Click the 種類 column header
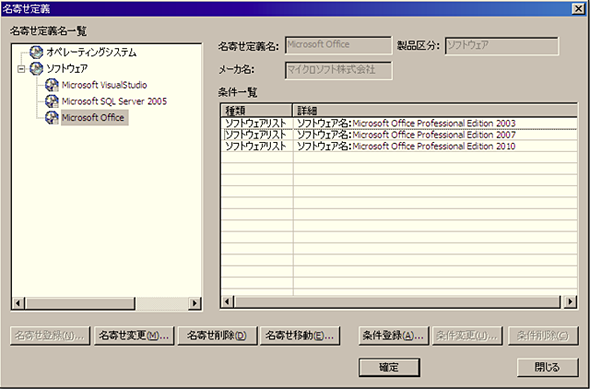Screen dimensions: 590x389 point(256,110)
